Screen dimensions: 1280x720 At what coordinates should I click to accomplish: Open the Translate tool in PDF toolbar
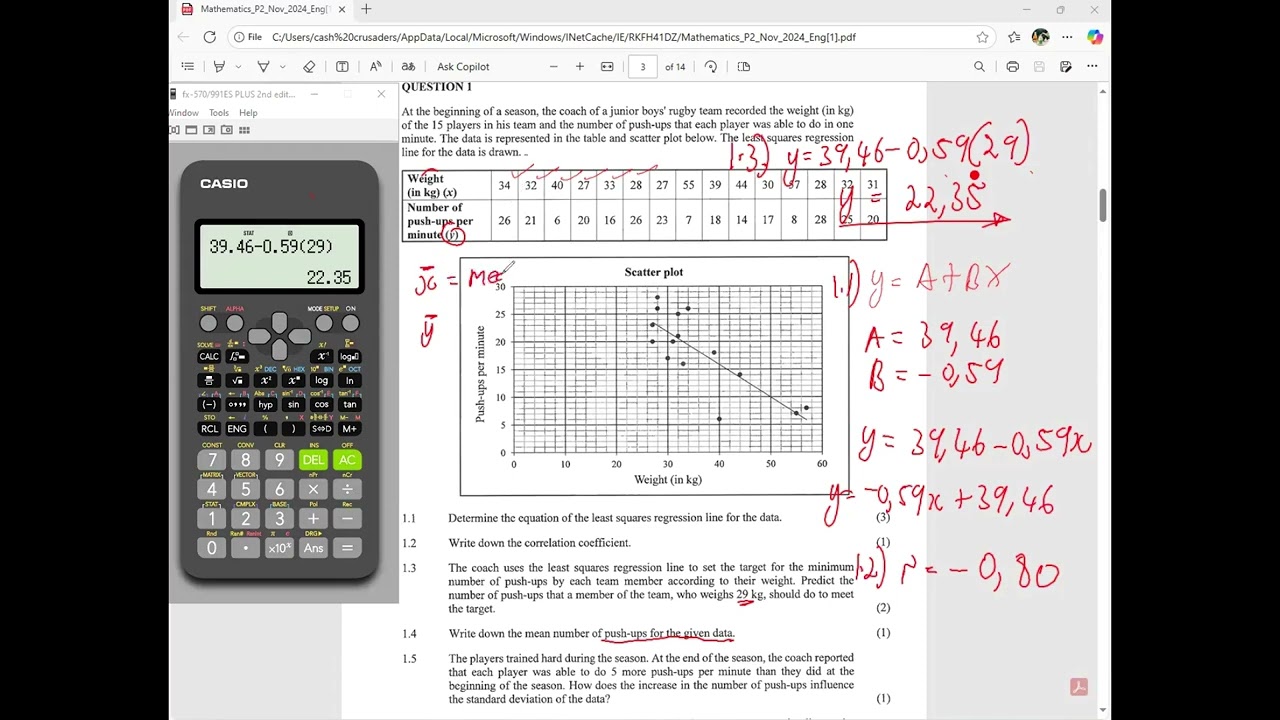[x=408, y=67]
